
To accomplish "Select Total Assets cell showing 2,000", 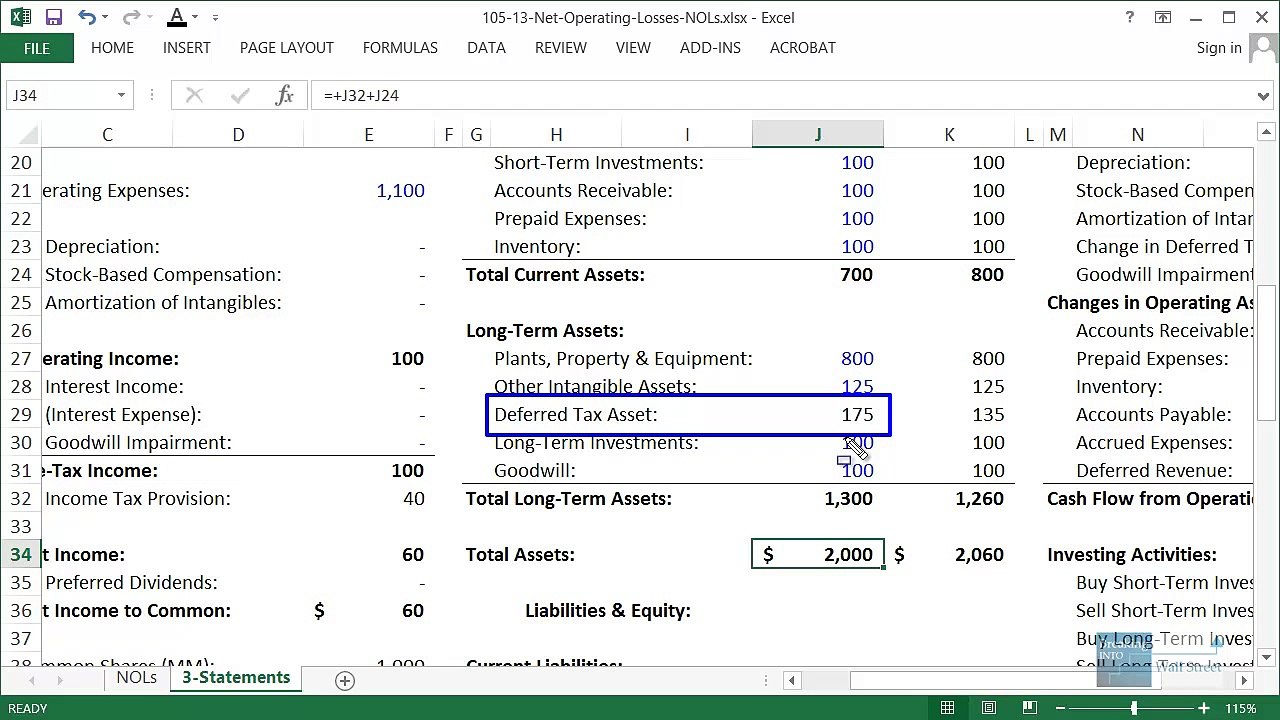I will (818, 555).
